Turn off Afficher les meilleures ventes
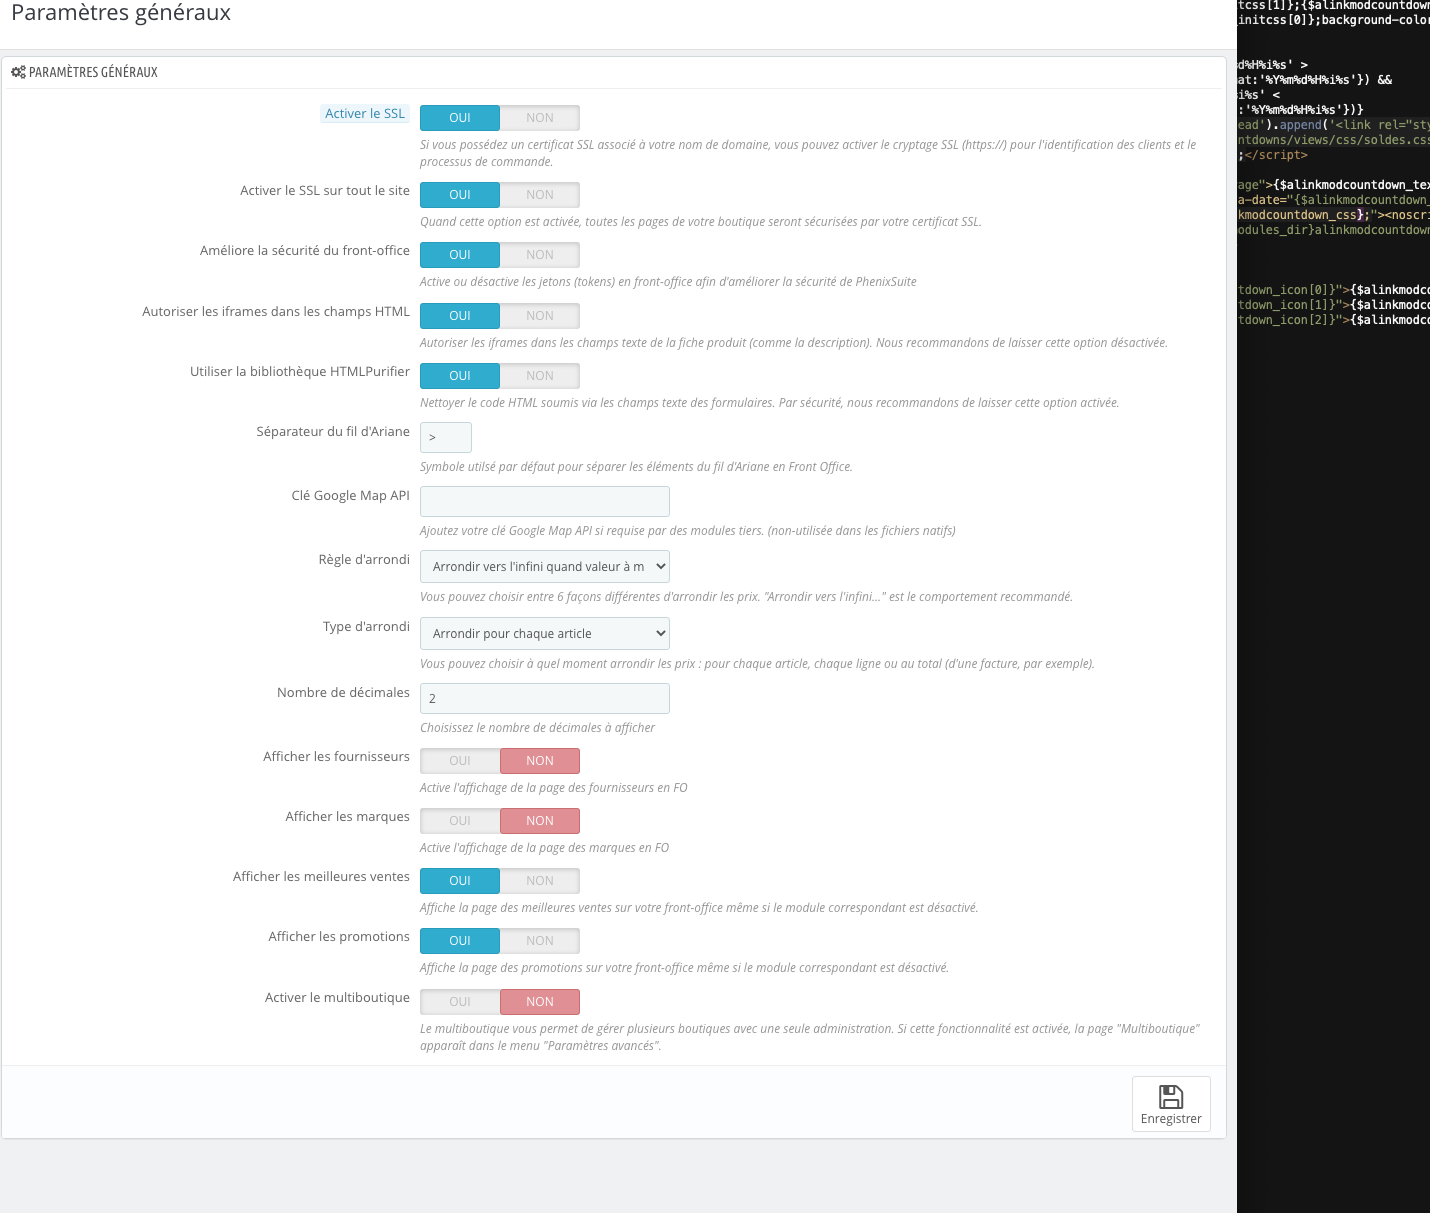 (x=540, y=881)
